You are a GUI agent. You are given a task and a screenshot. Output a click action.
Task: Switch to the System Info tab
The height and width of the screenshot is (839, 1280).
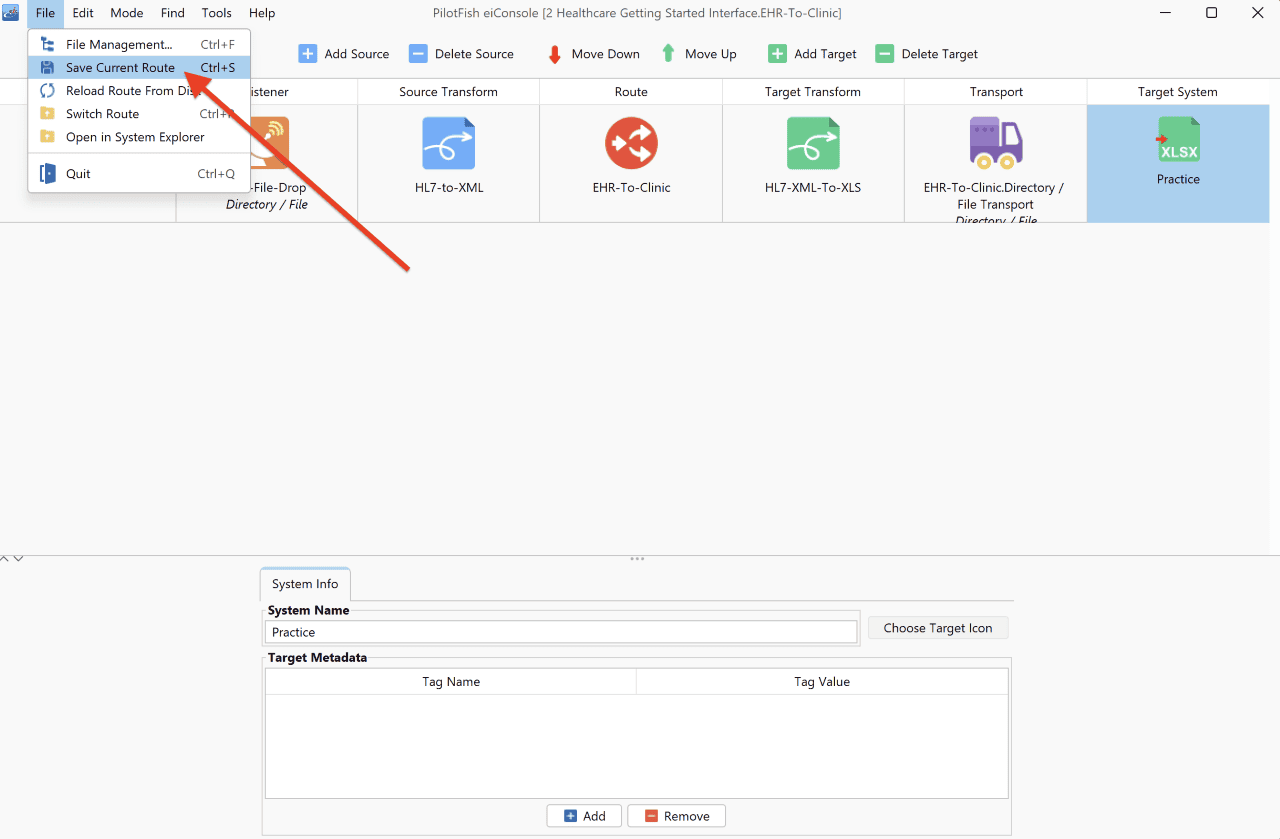click(x=305, y=584)
